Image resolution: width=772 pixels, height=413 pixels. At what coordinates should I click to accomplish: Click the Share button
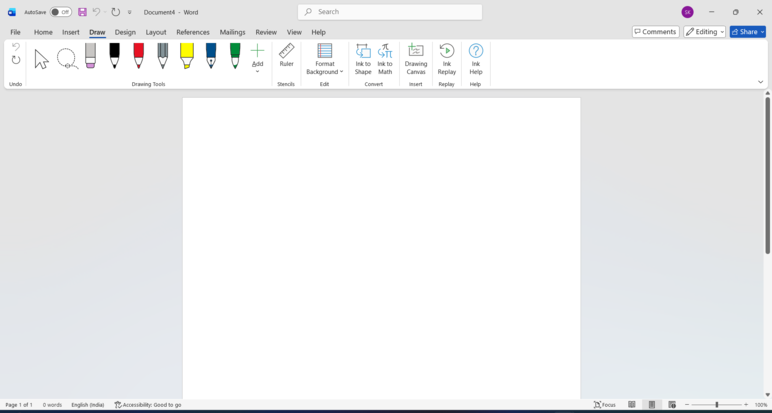[747, 32]
